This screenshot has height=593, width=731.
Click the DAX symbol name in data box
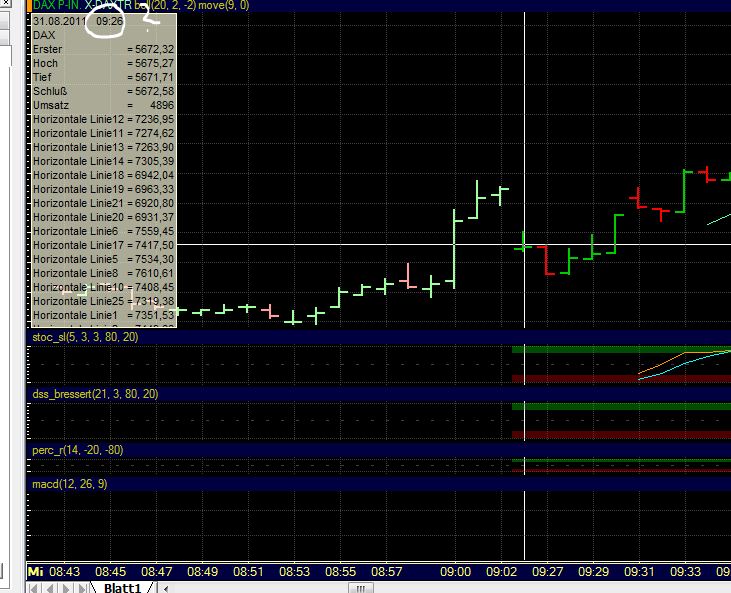pos(44,35)
